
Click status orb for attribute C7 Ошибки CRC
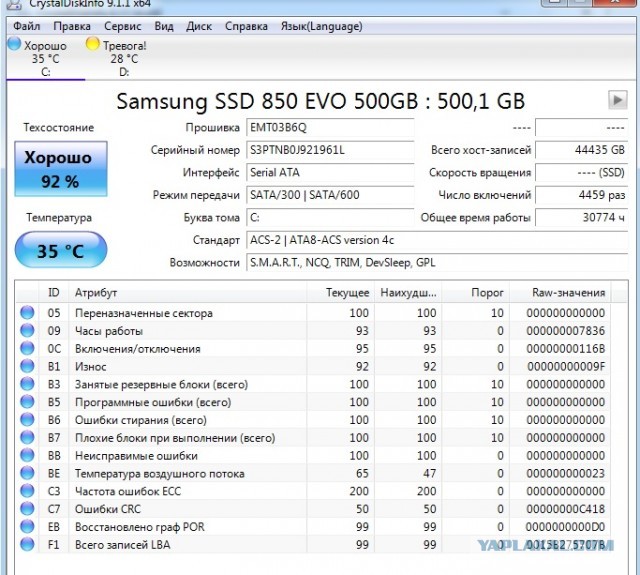click(x=27, y=508)
